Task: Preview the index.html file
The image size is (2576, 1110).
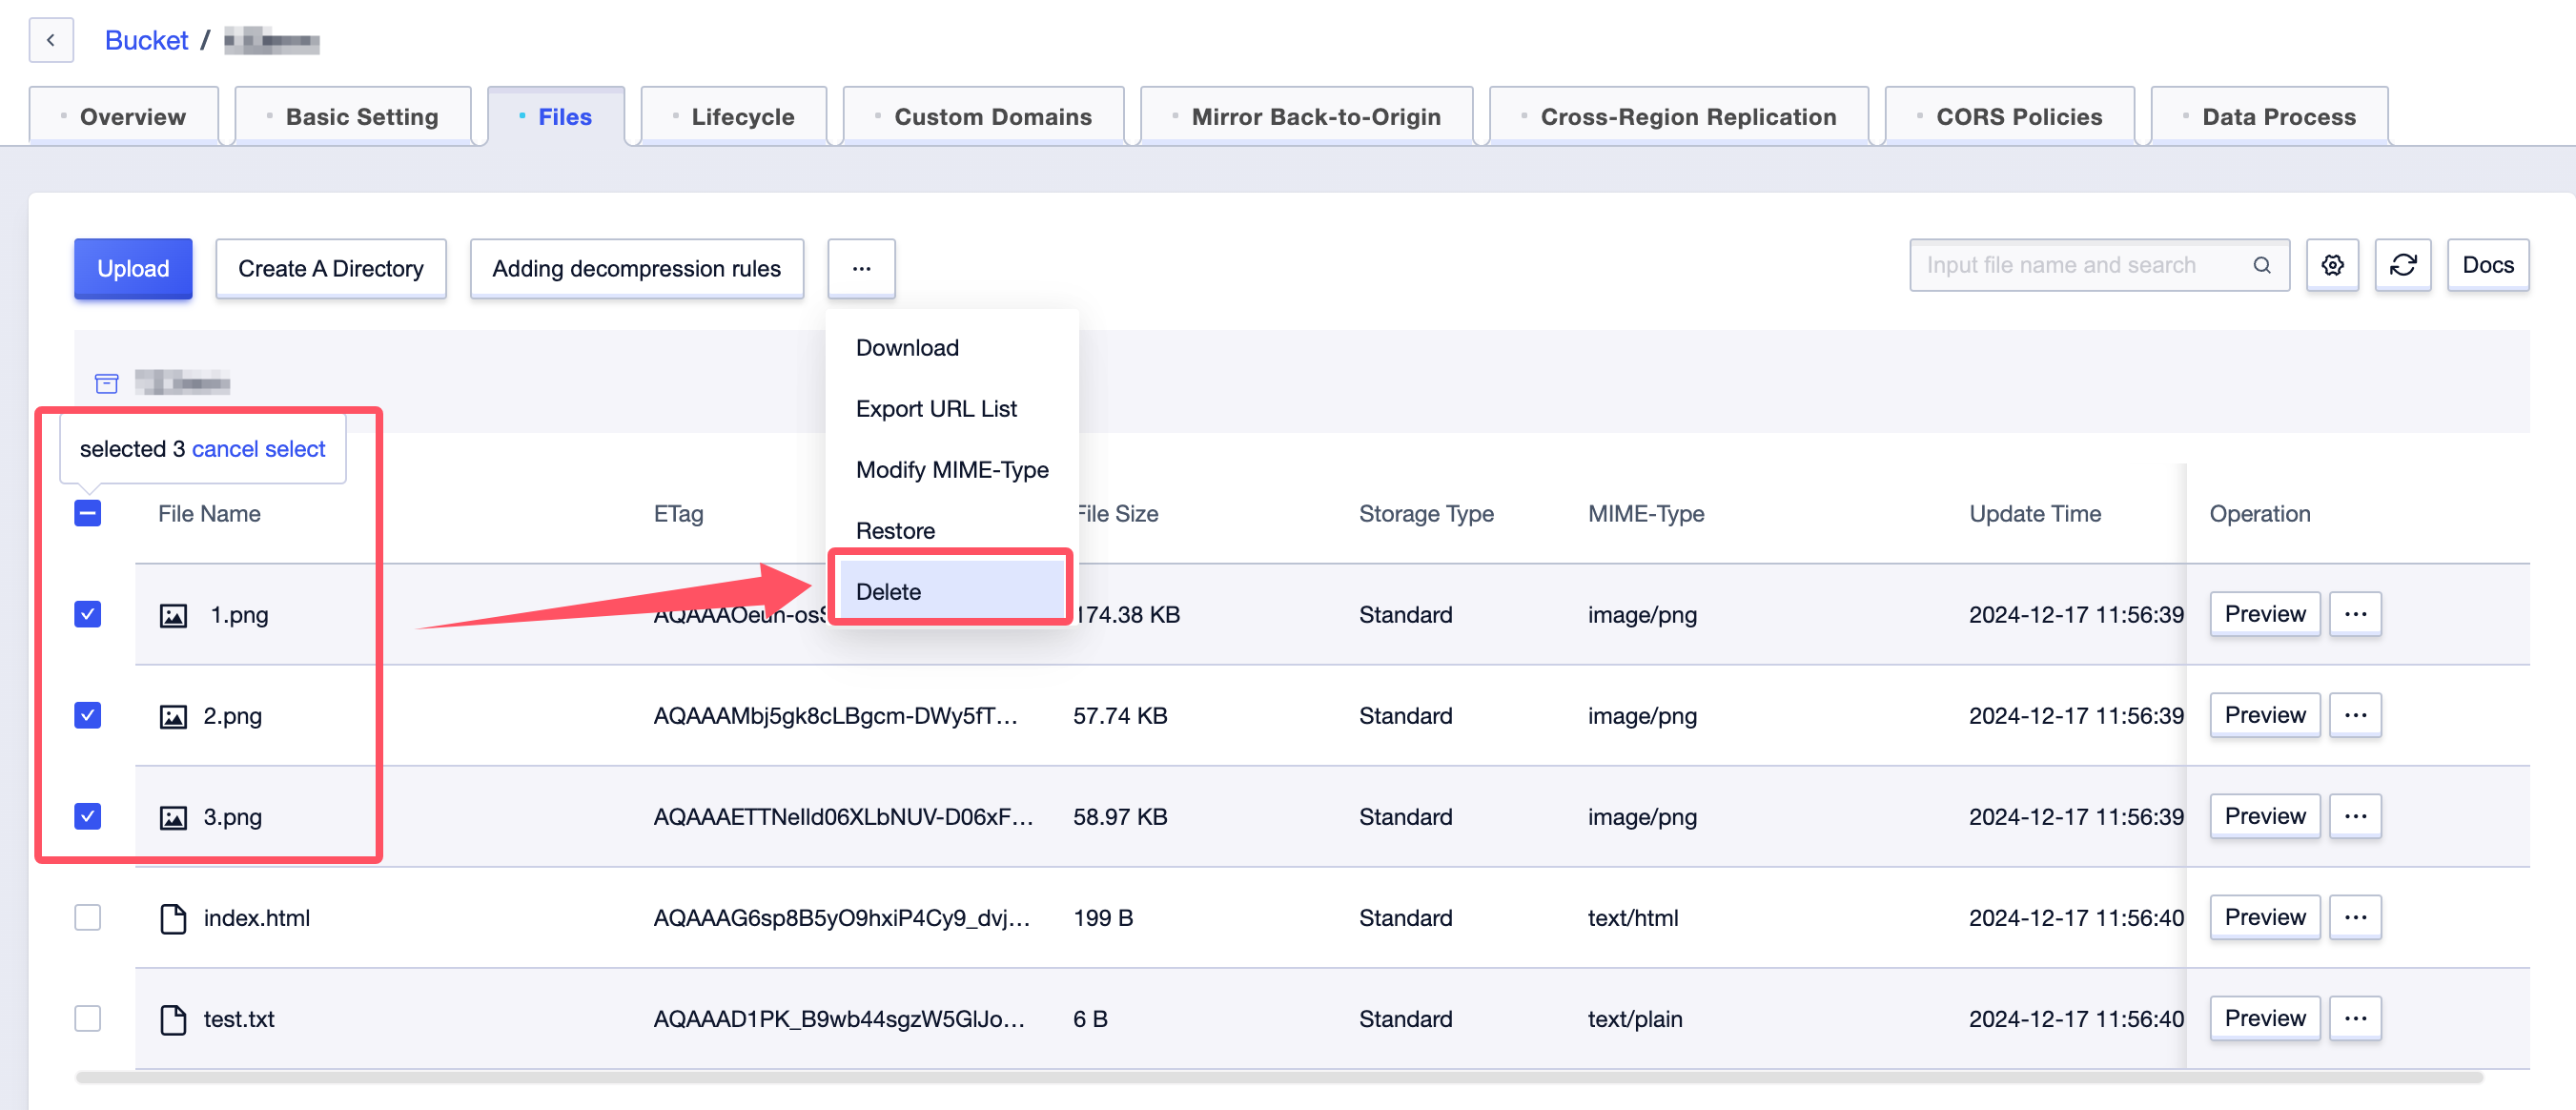Action: 2265,917
